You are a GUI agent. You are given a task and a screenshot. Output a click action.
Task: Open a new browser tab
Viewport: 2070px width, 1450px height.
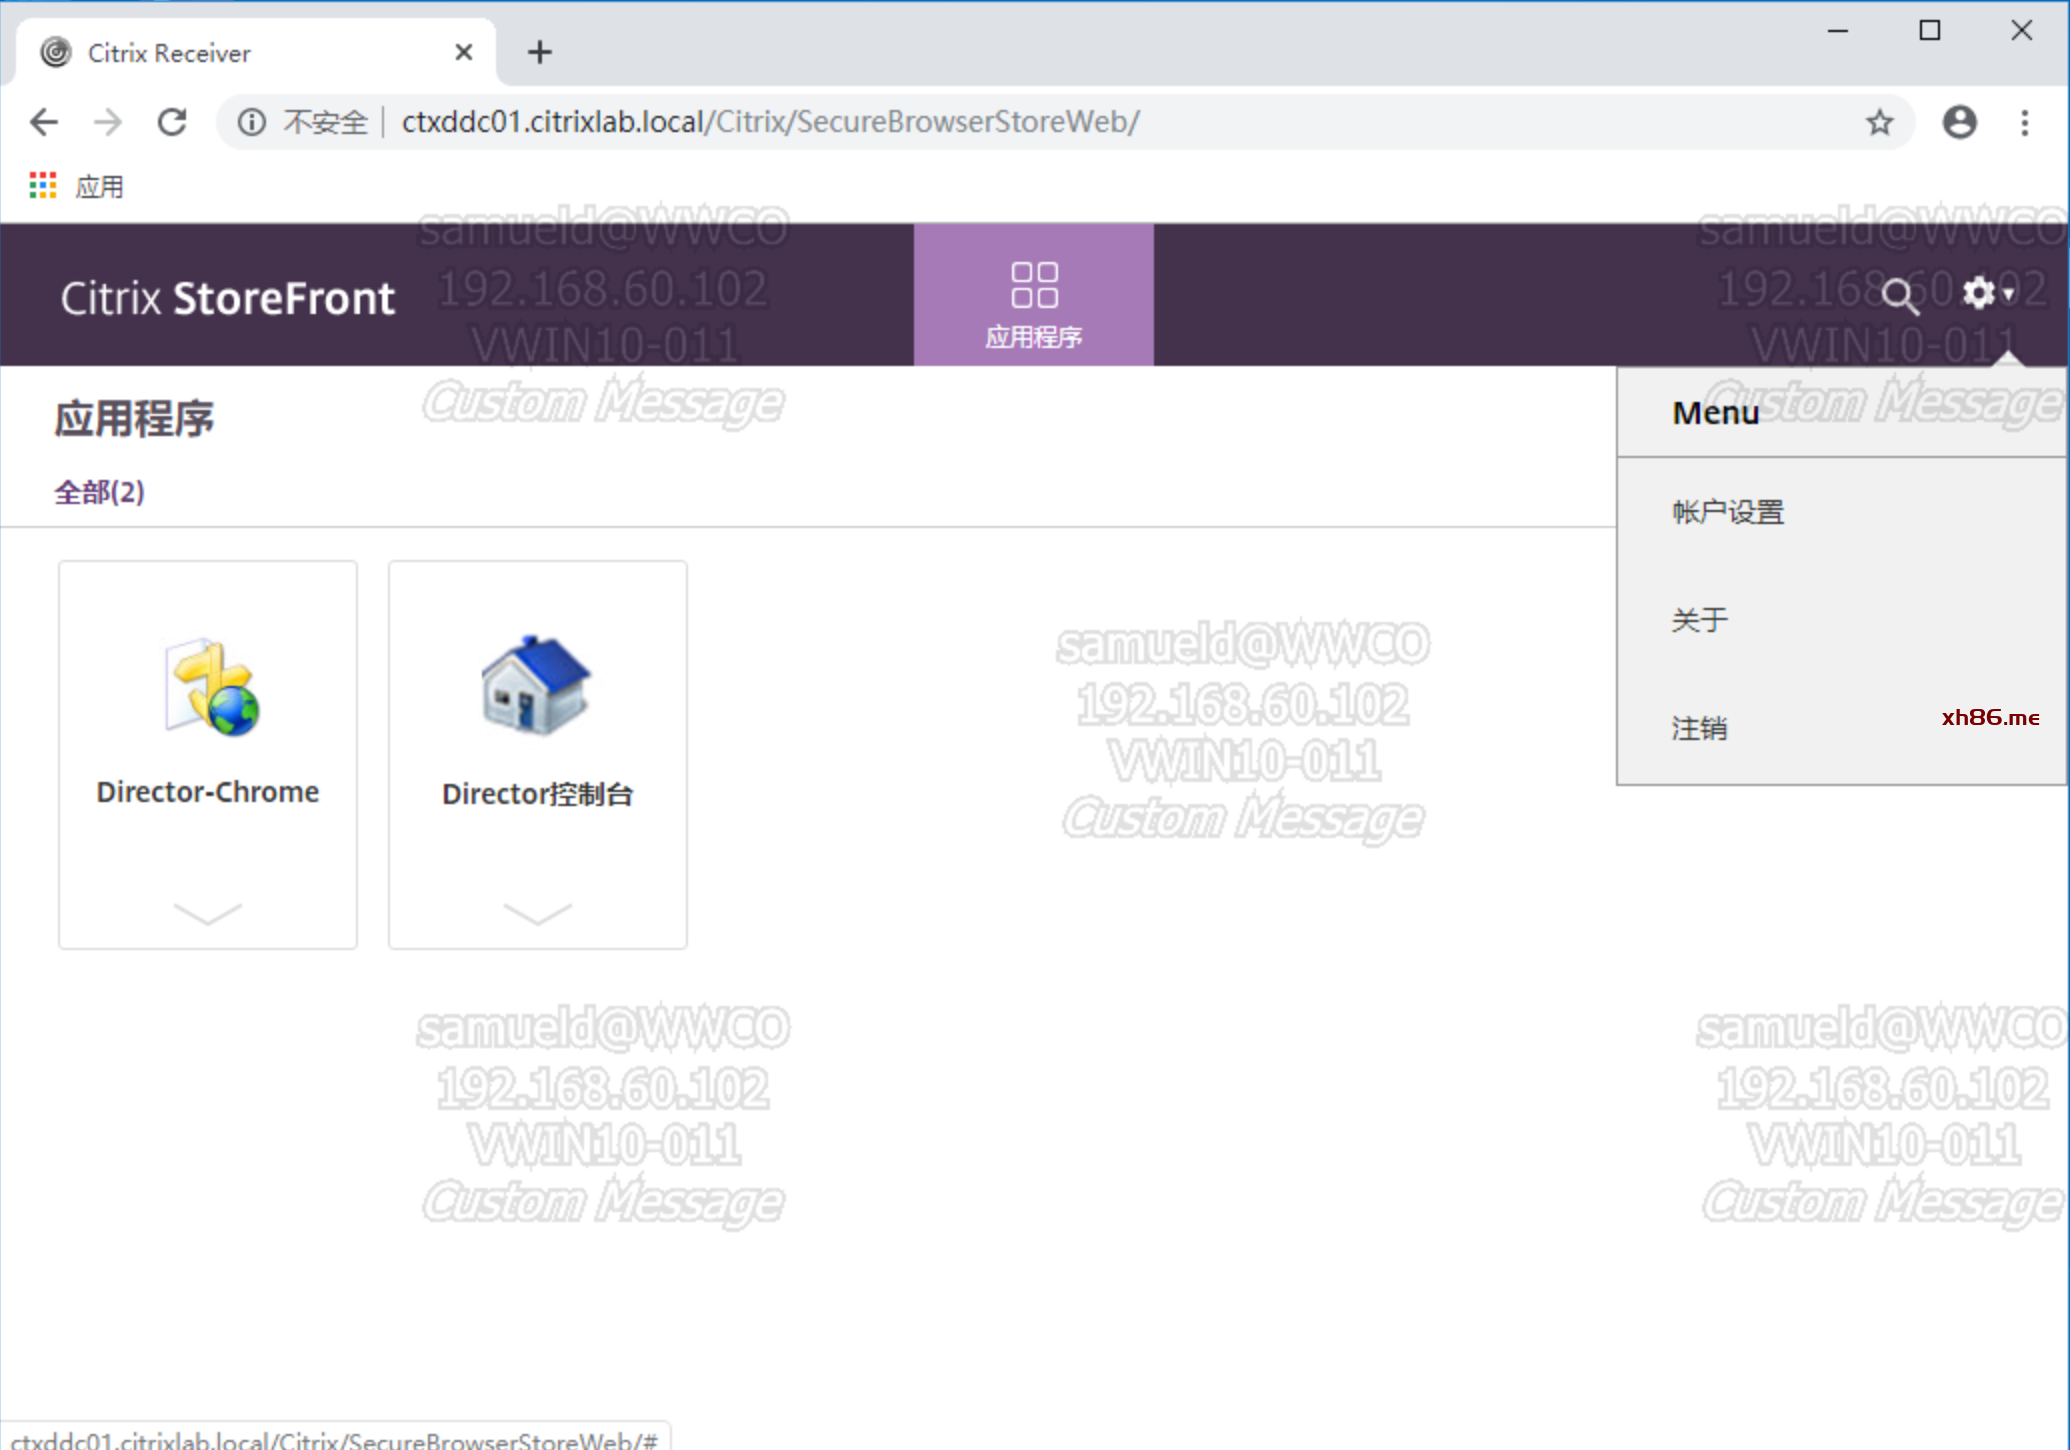[x=540, y=52]
